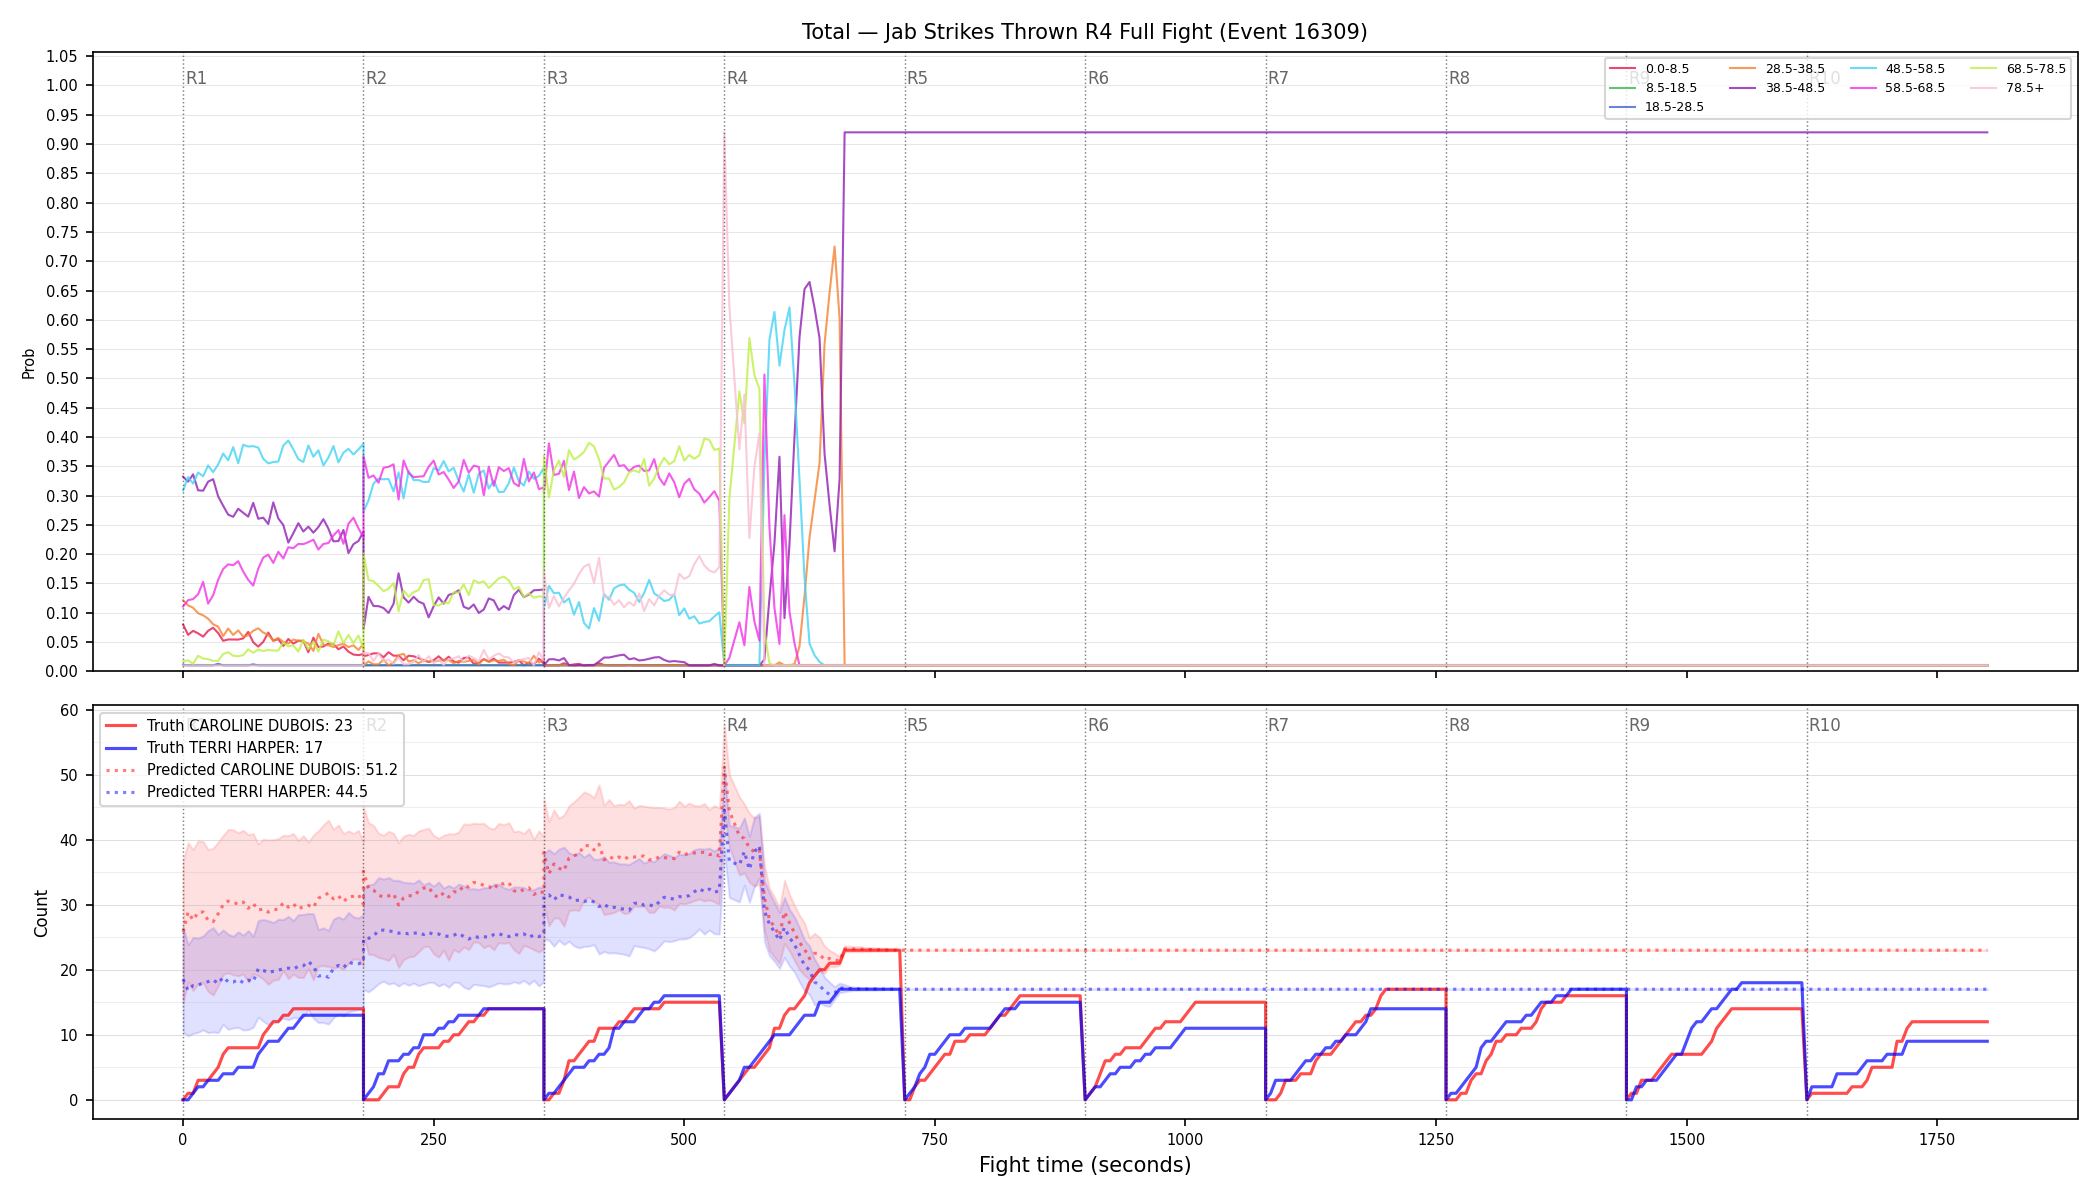Click the R9 round marker in Count chart
Screen dimensions: 2100x1200
coord(1639,725)
